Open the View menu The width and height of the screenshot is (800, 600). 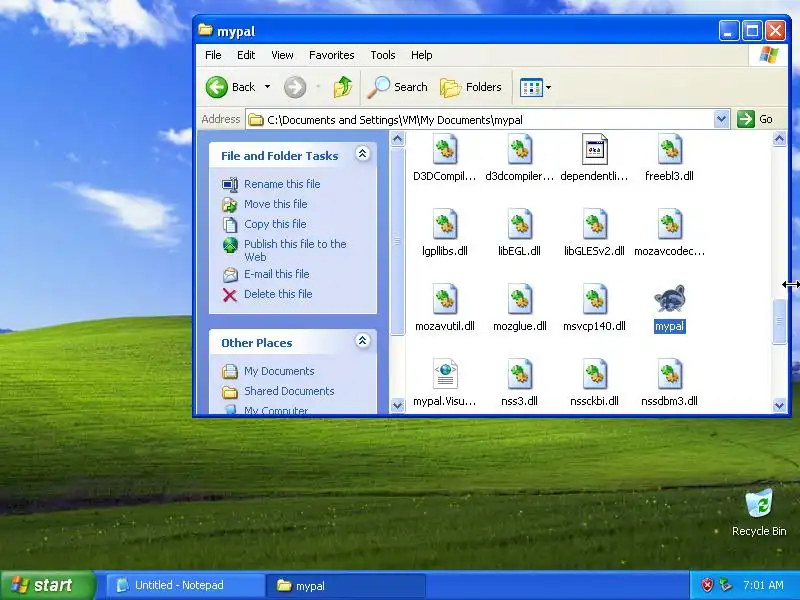coord(282,55)
